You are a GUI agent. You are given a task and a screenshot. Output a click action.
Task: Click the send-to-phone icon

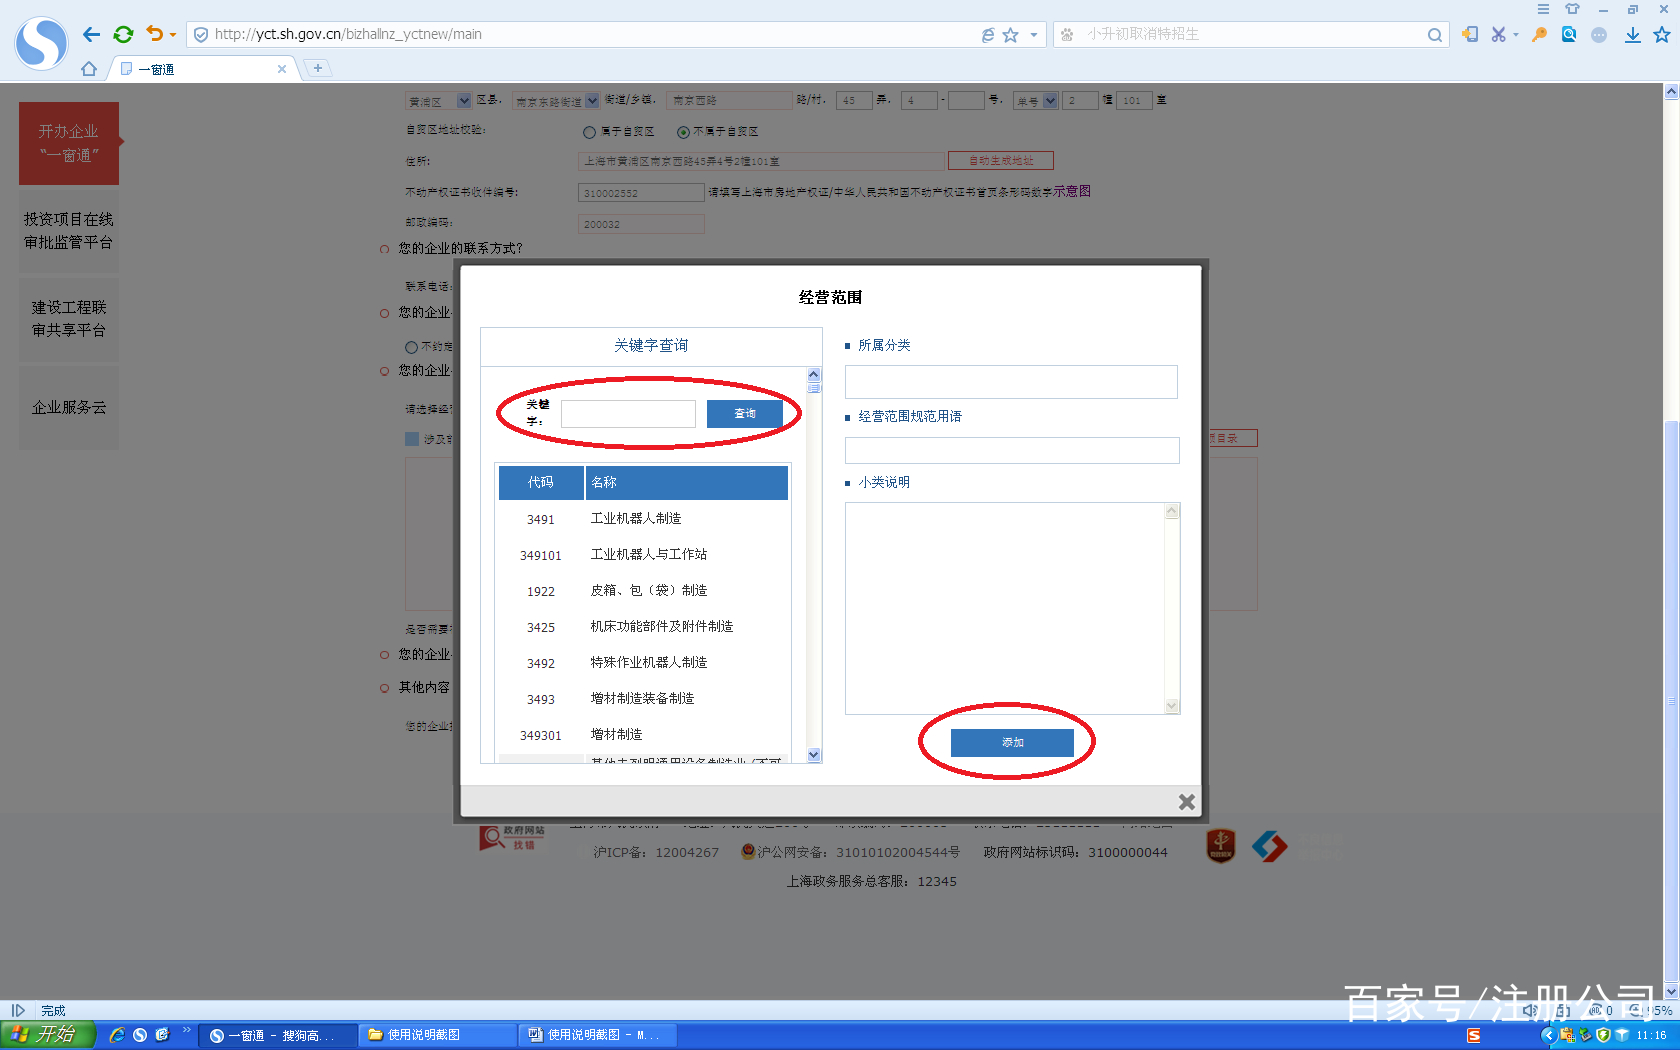point(1468,33)
